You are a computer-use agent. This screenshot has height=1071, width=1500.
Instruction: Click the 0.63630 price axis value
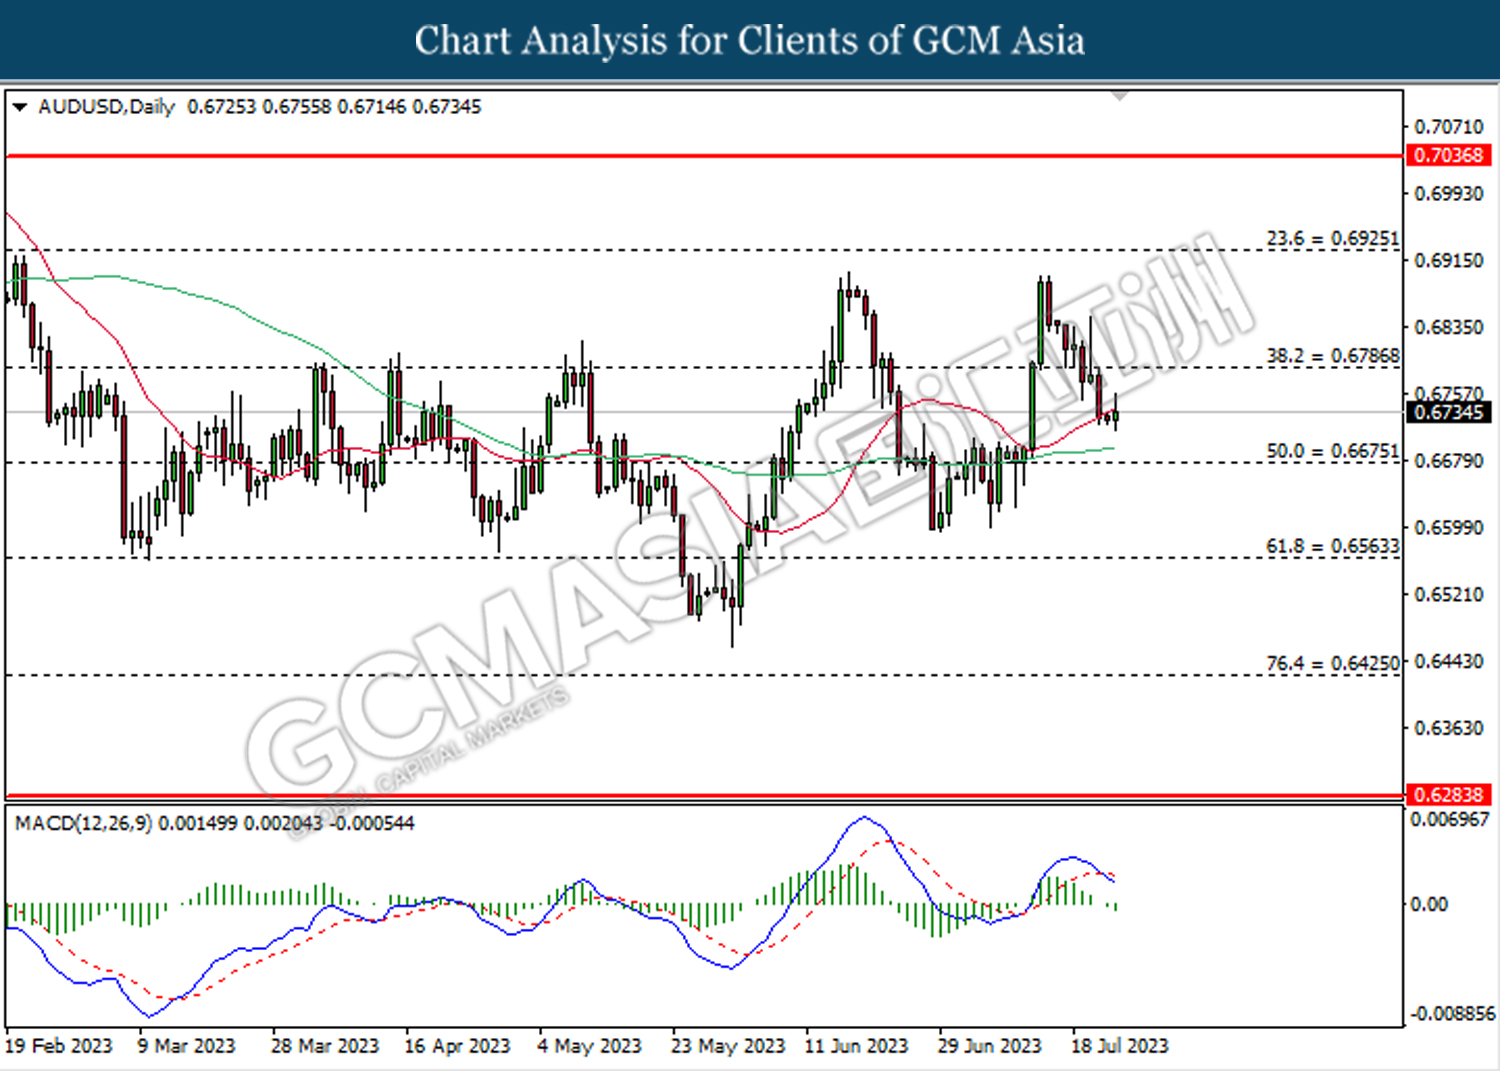coord(1449,728)
